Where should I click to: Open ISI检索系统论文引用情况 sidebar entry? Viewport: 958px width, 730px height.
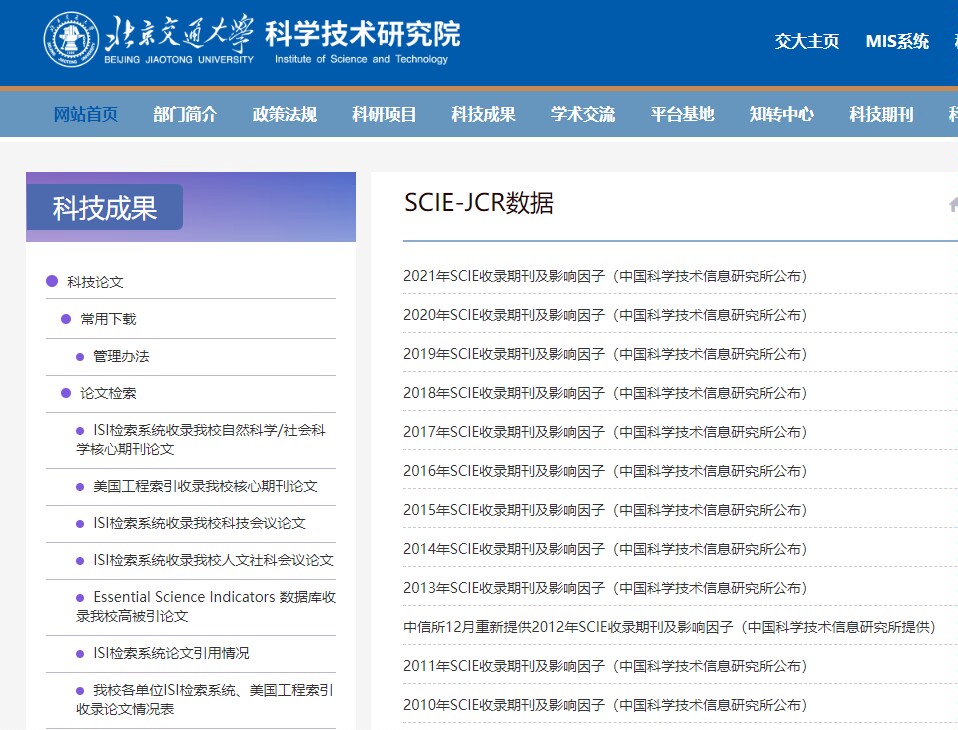click(171, 653)
